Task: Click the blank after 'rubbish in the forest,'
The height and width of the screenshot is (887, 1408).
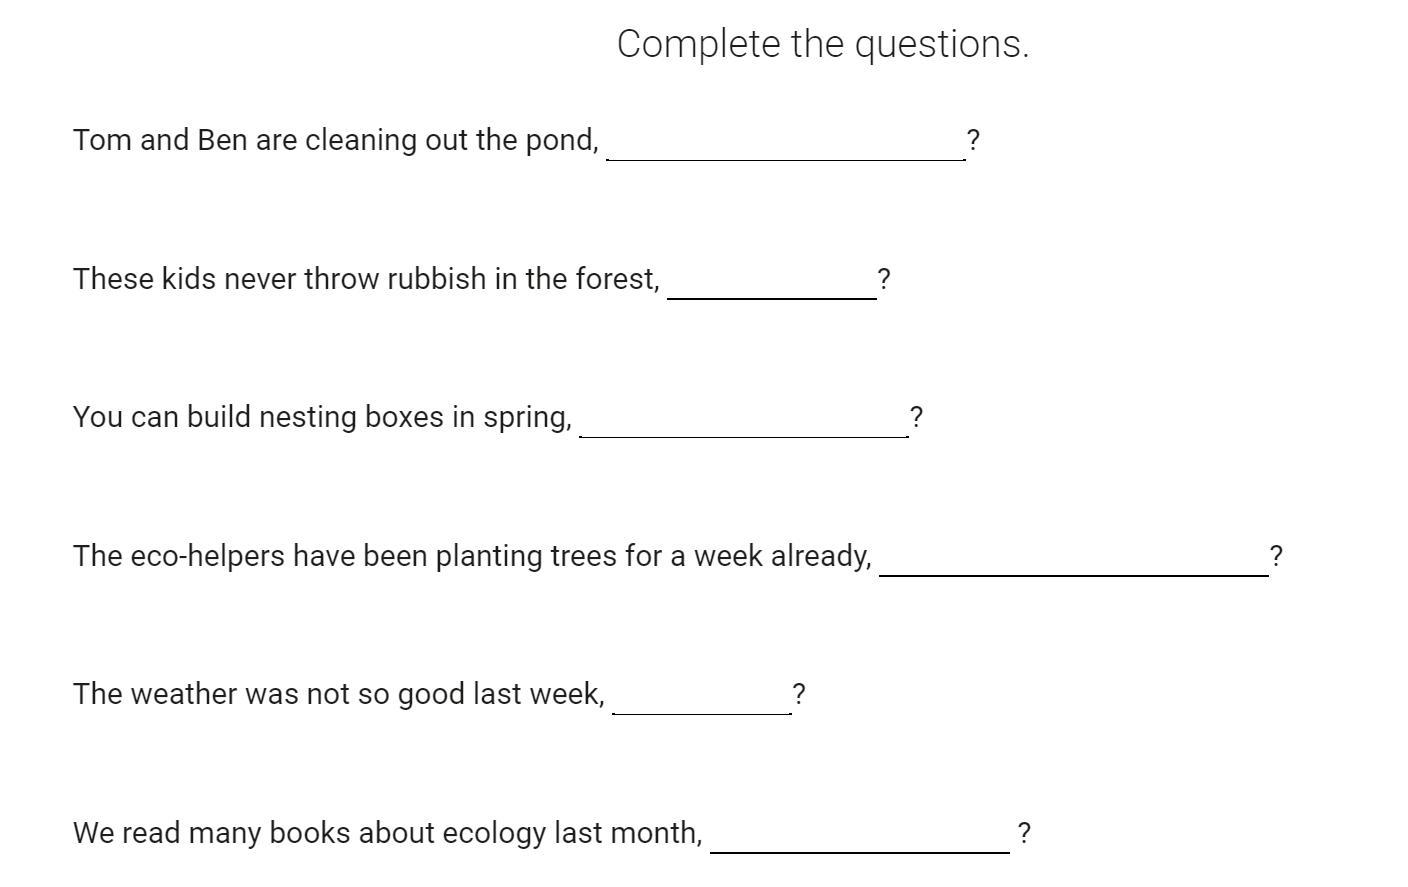Action: (x=771, y=280)
